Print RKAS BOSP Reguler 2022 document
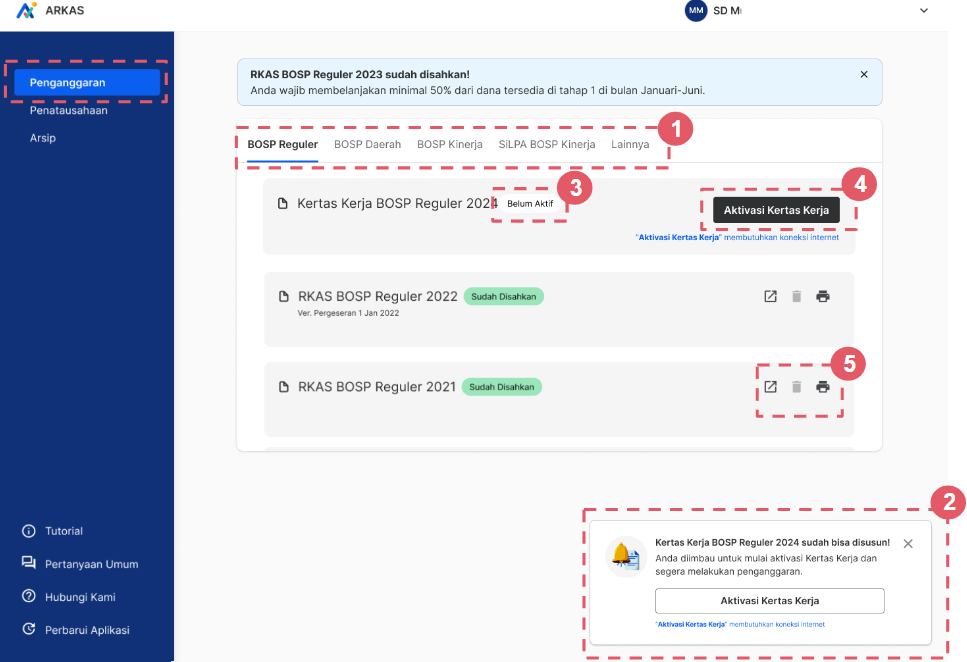The image size is (967, 662). pos(823,296)
